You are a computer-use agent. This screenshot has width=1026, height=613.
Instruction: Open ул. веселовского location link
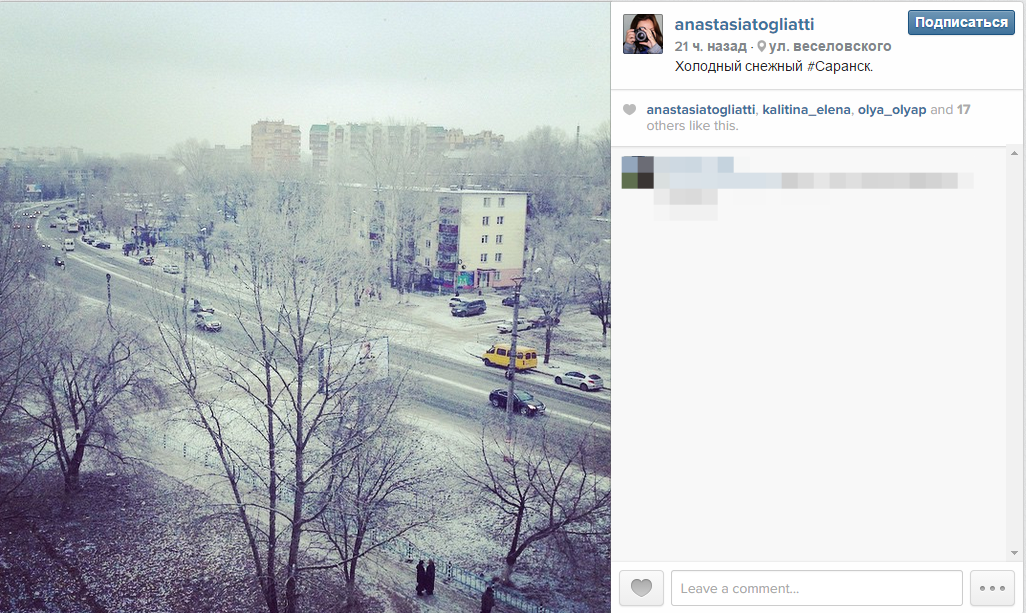(830, 46)
